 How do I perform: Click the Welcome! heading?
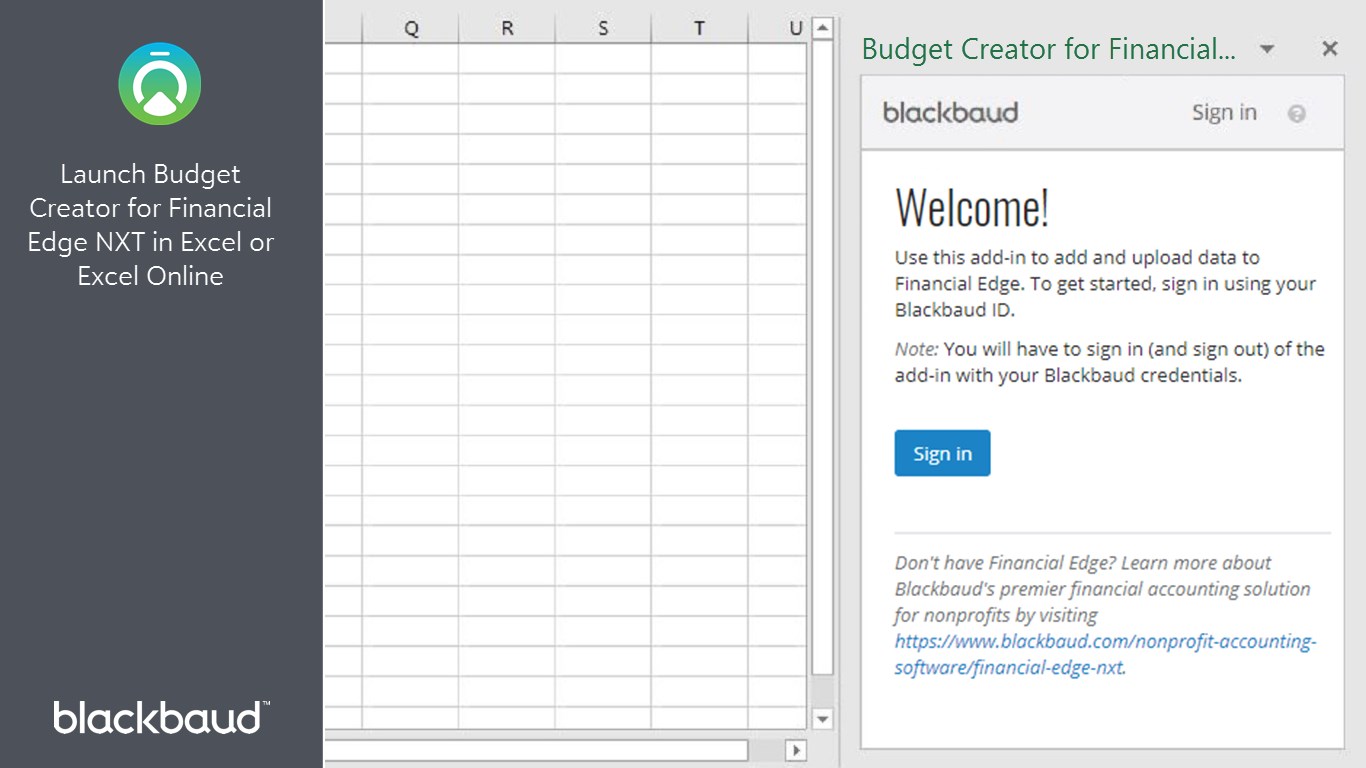pos(972,208)
